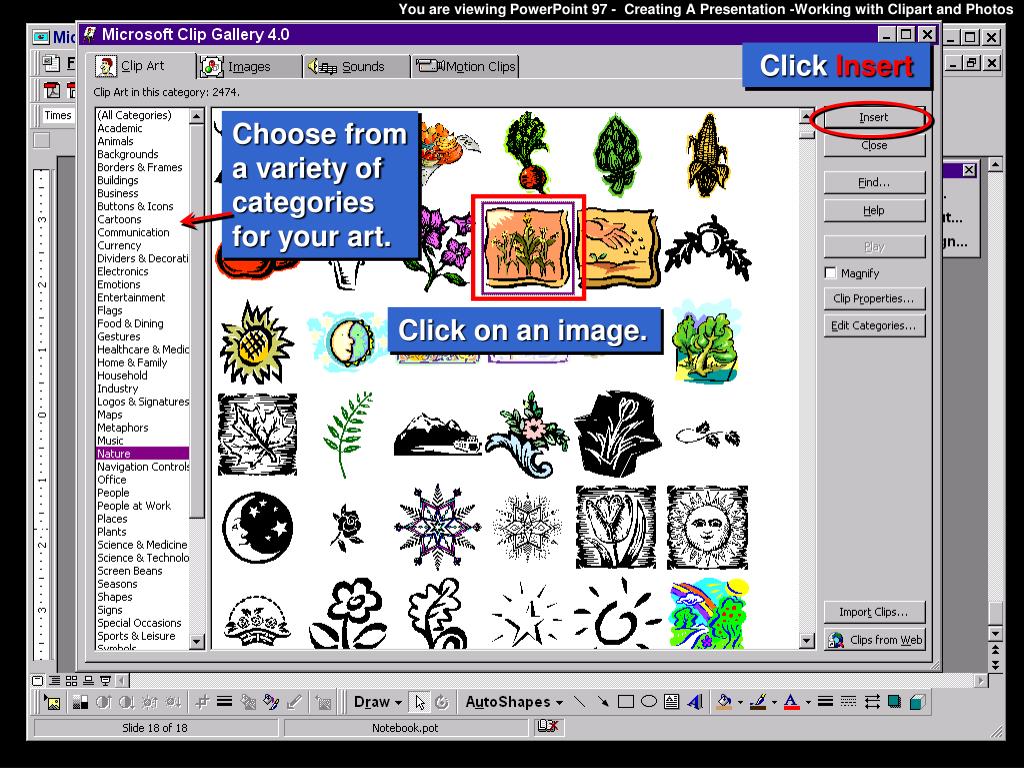
Task: Open the Clip Art tab
Action: (142, 65)
